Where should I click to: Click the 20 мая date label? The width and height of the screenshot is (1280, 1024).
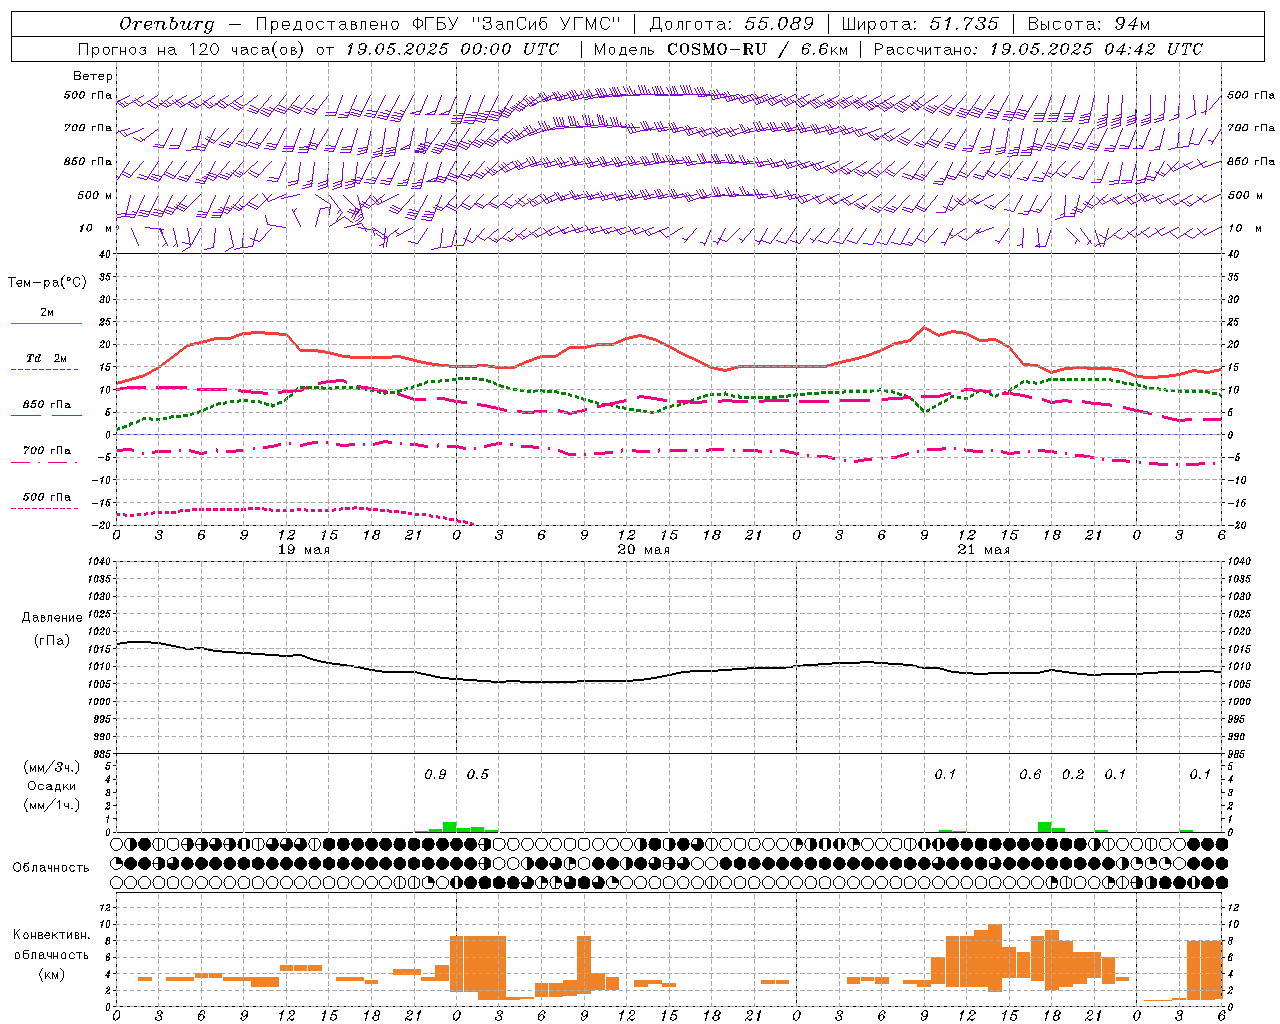[644, 549]
